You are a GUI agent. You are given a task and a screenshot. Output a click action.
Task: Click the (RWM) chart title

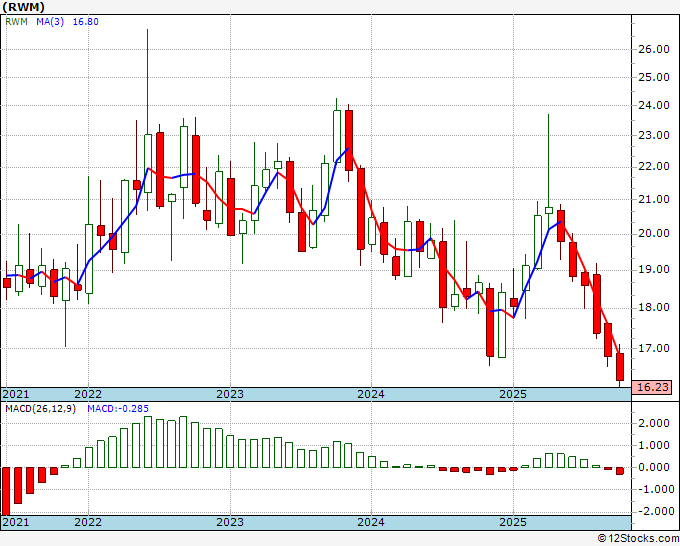(x=23, y=7)
